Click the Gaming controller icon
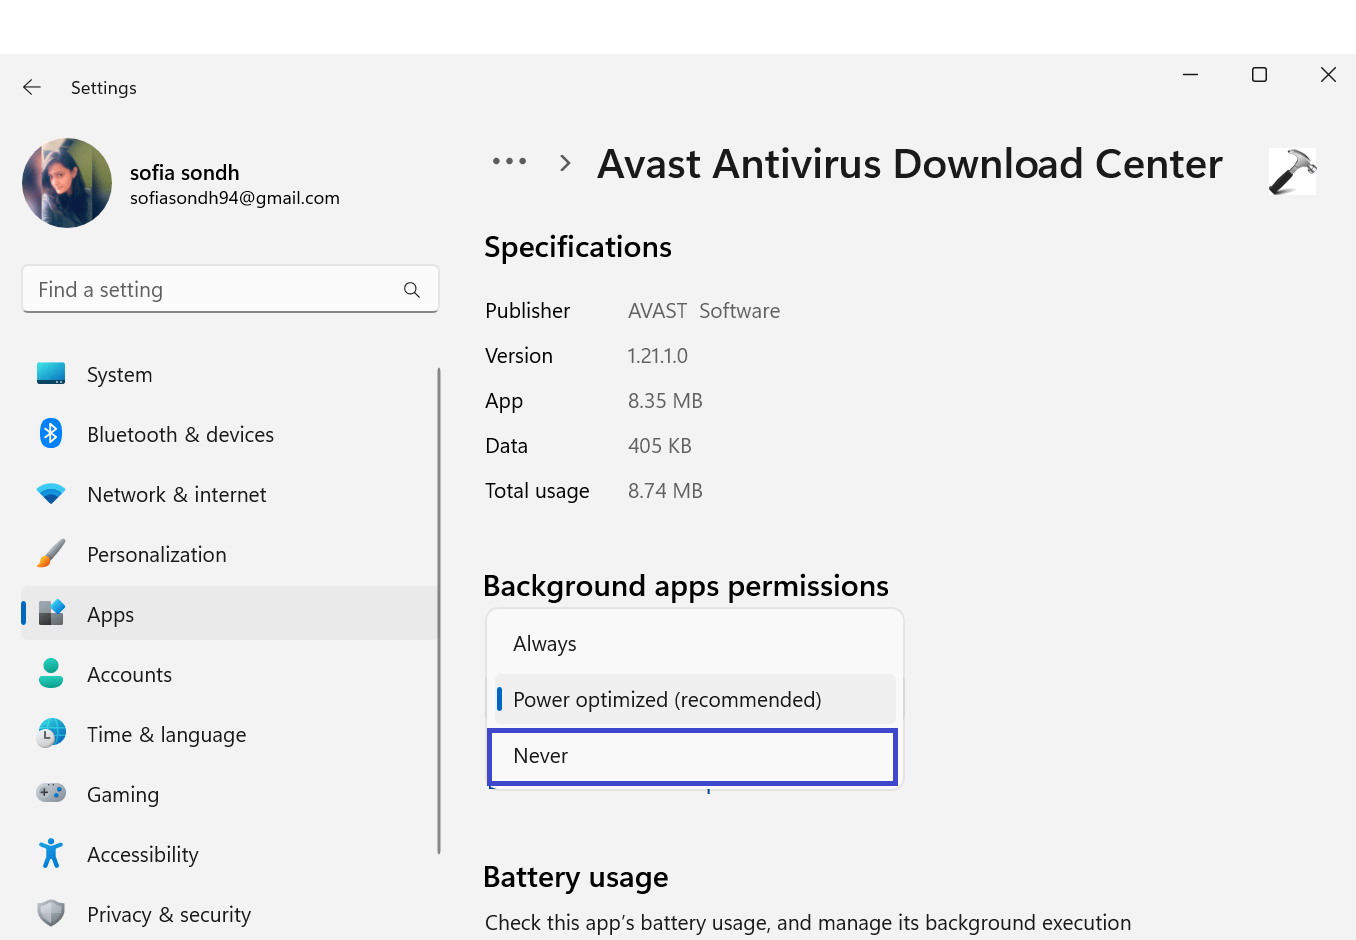Viewport: 1356px width, 940px height. click(50, 793)
